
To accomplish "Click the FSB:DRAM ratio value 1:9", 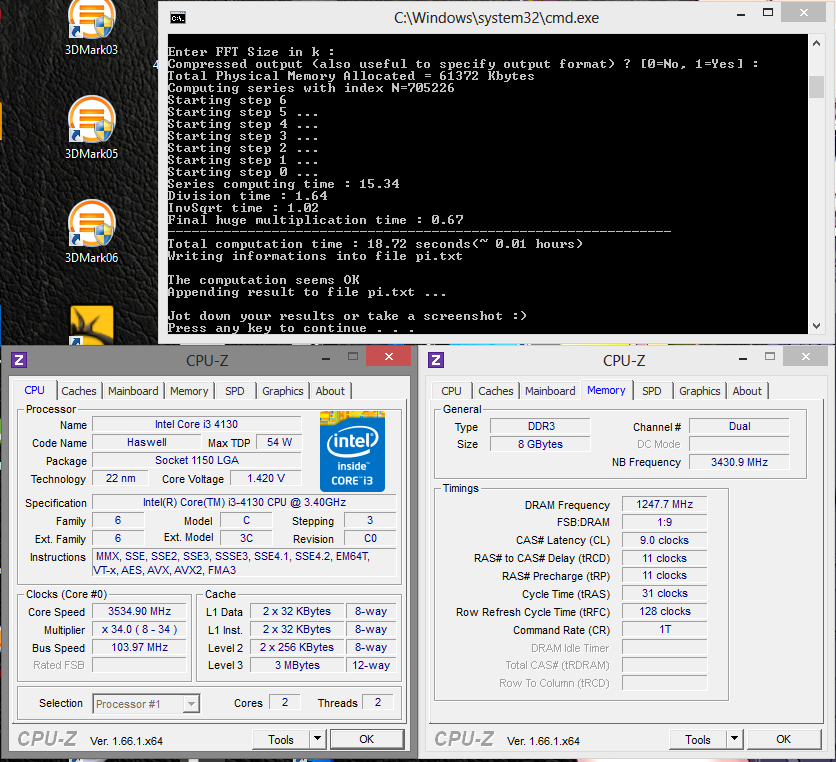I will click(664, 522).
